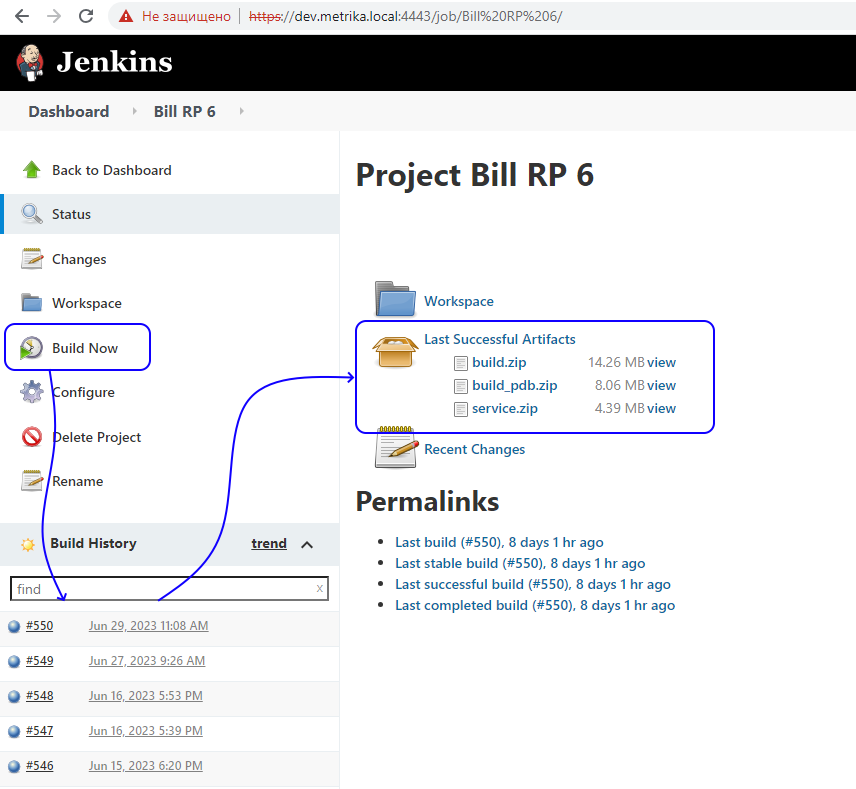Click the browser back arrow
Screen dimensions: 856x789
[x=22, y=16]
